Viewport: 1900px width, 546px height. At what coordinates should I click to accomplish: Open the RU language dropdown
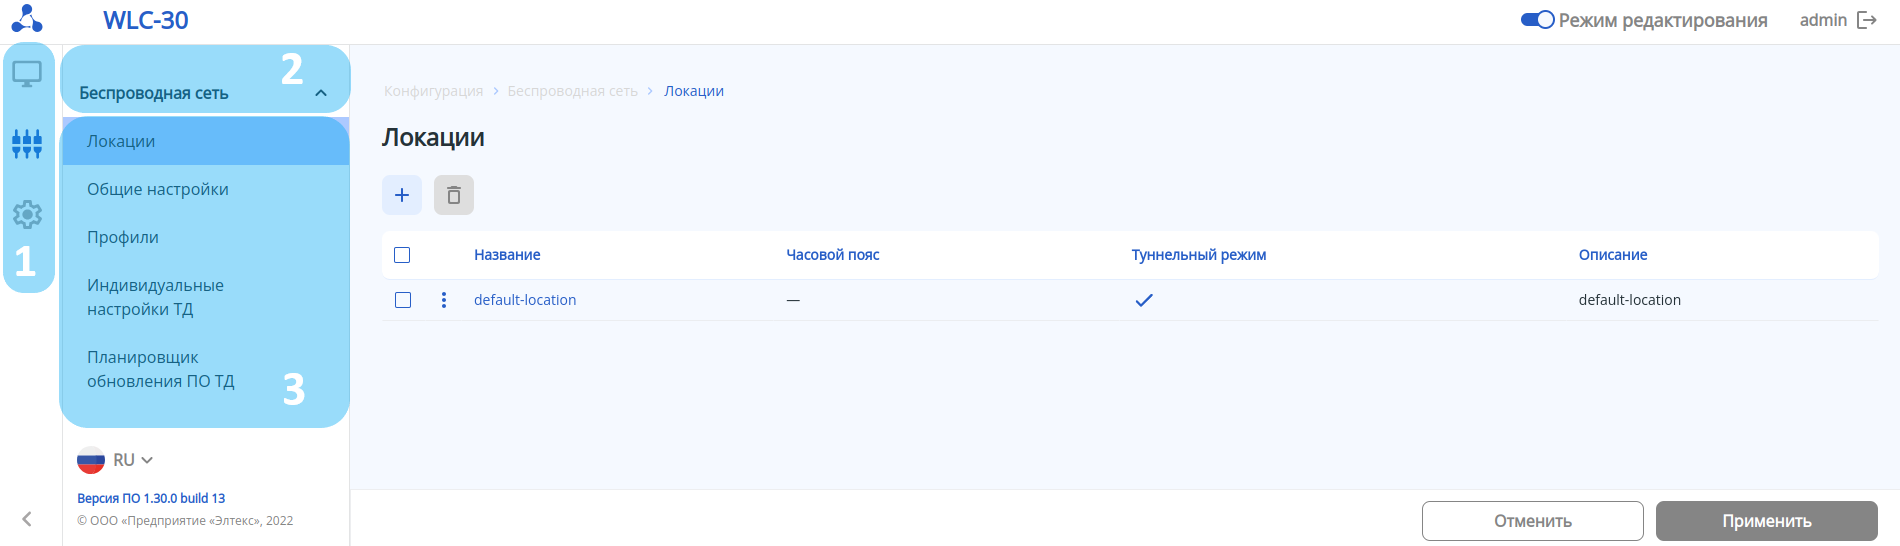(x=116, y=460)
